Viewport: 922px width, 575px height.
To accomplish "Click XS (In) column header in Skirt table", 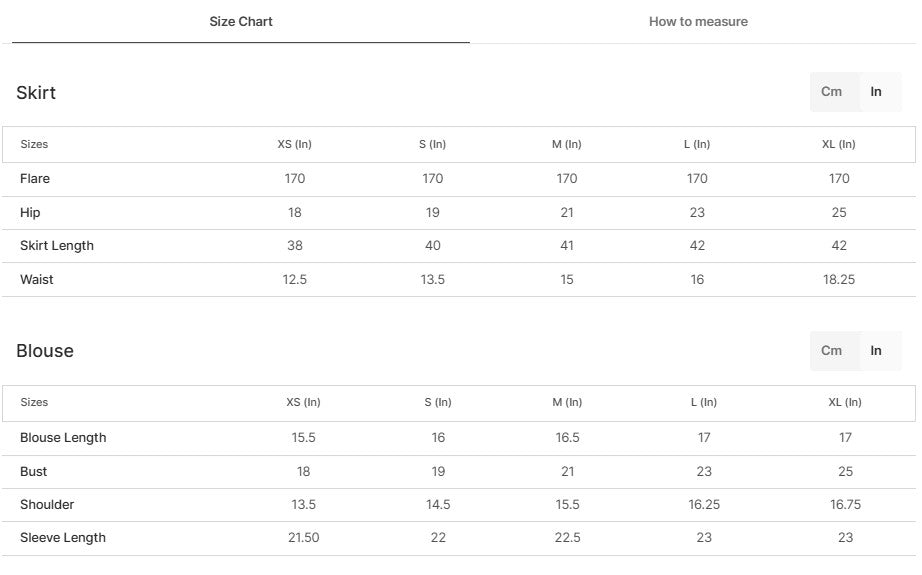I will click(x=294, y=144).
